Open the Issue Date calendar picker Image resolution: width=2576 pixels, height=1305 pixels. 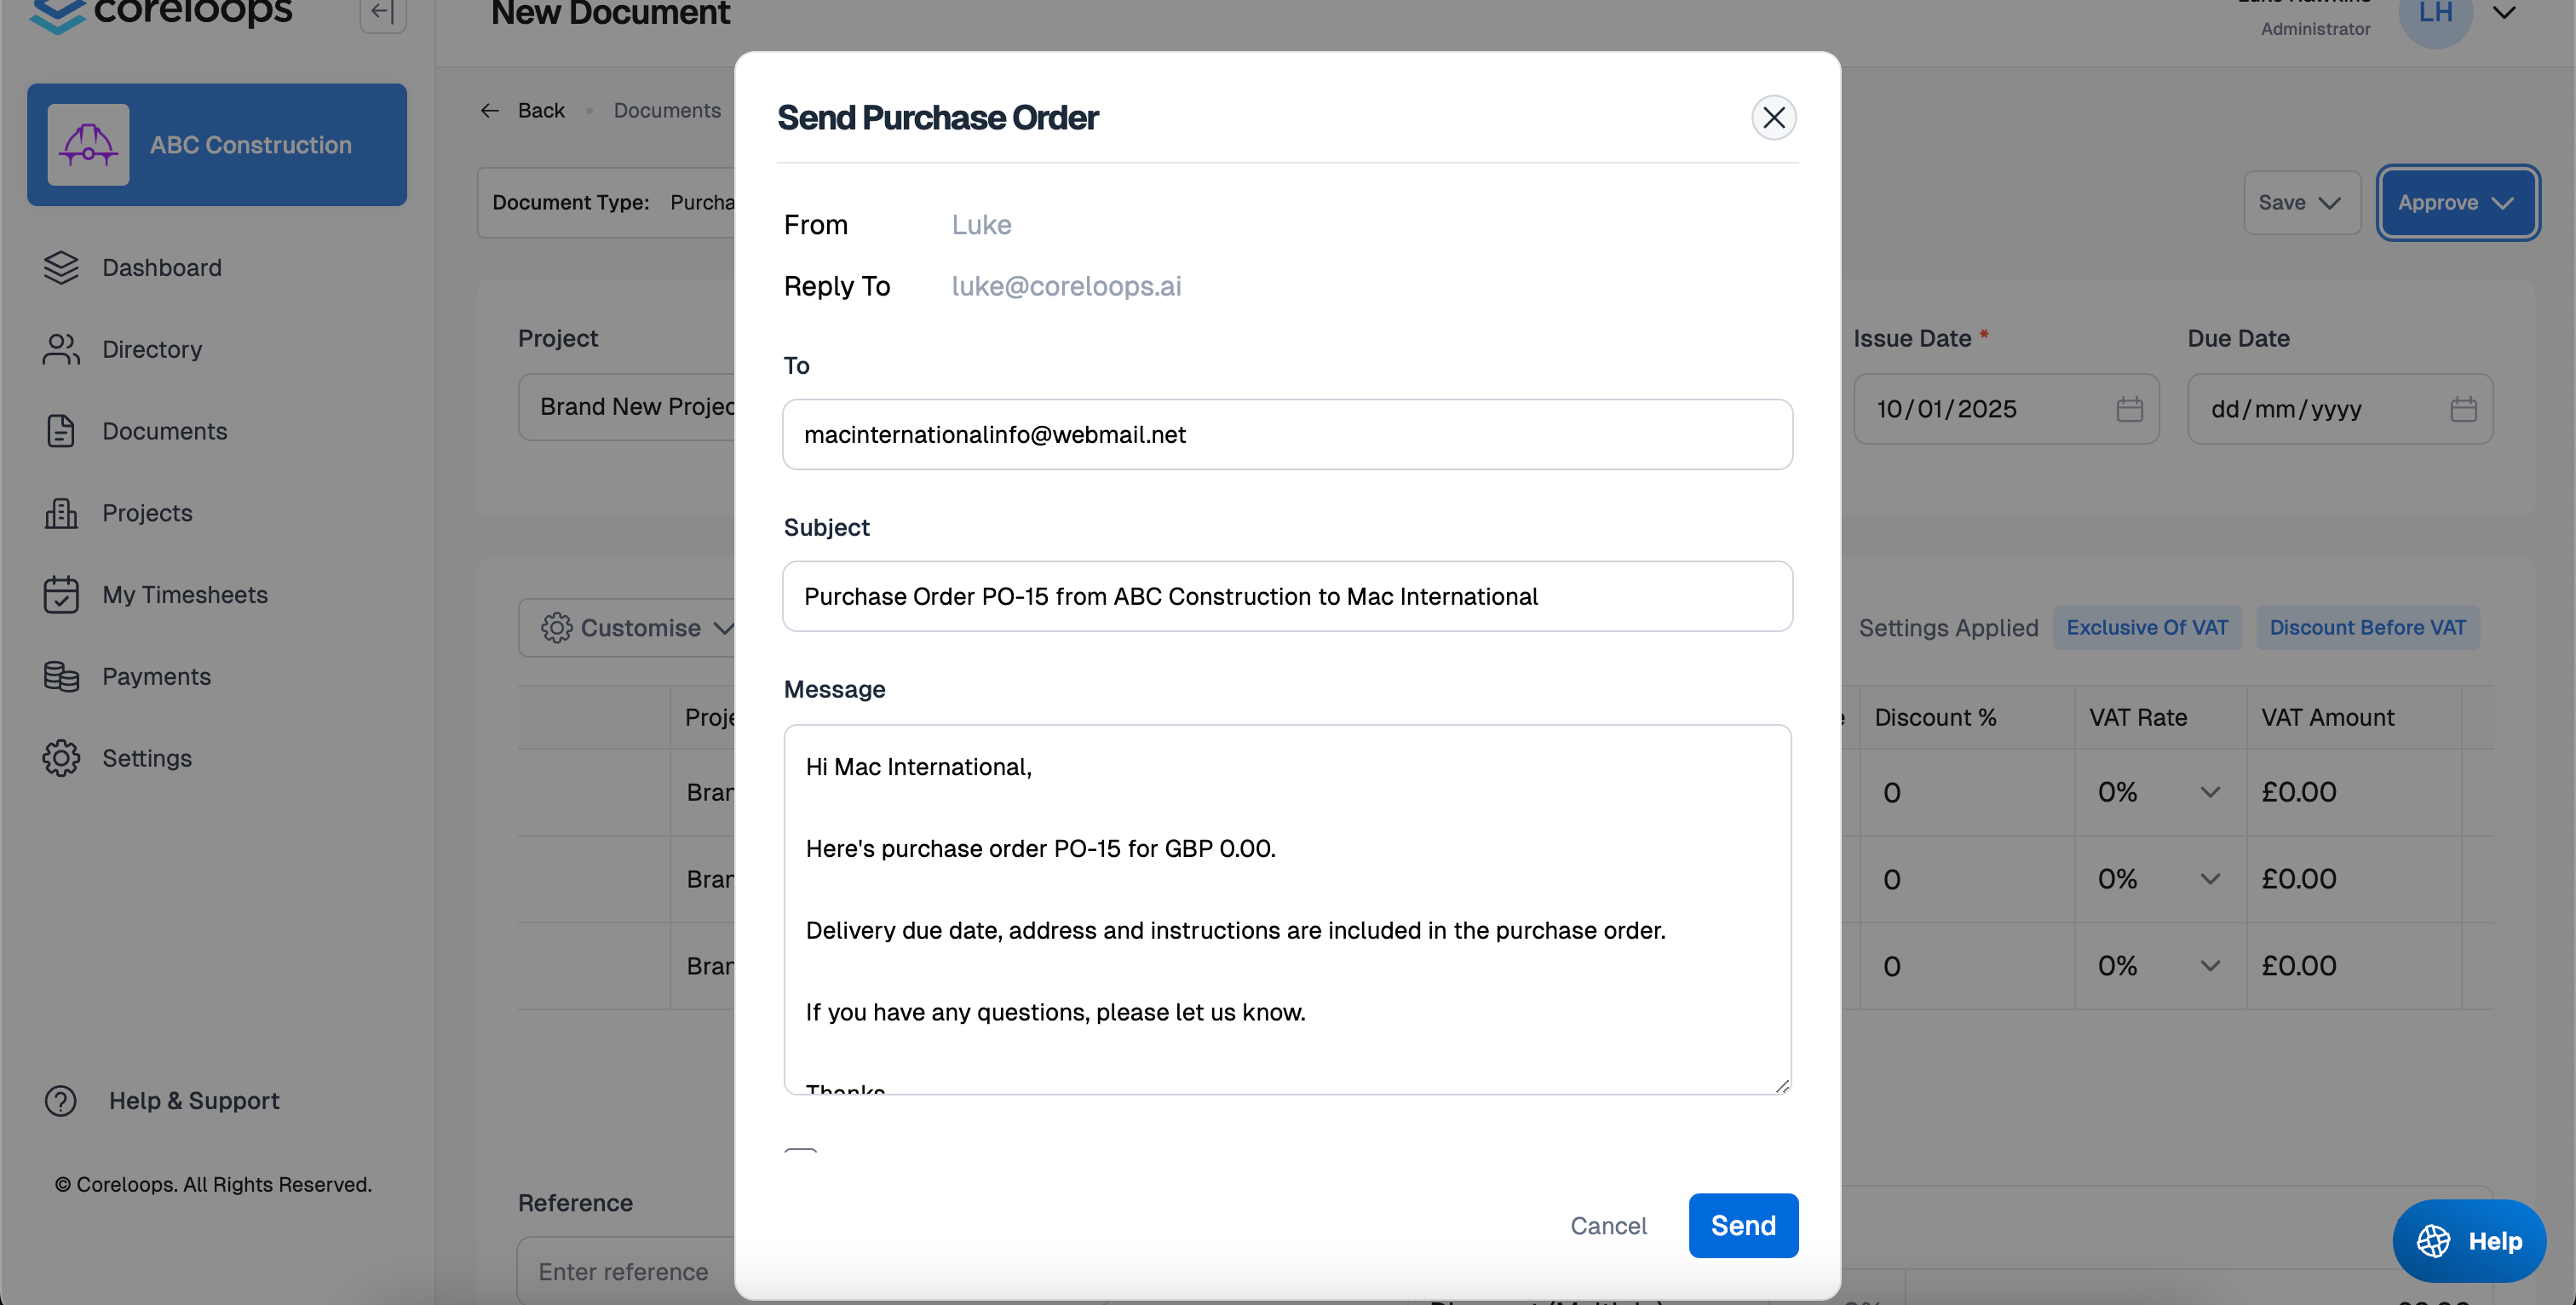pyautogui.click(x=2130, y=409)
